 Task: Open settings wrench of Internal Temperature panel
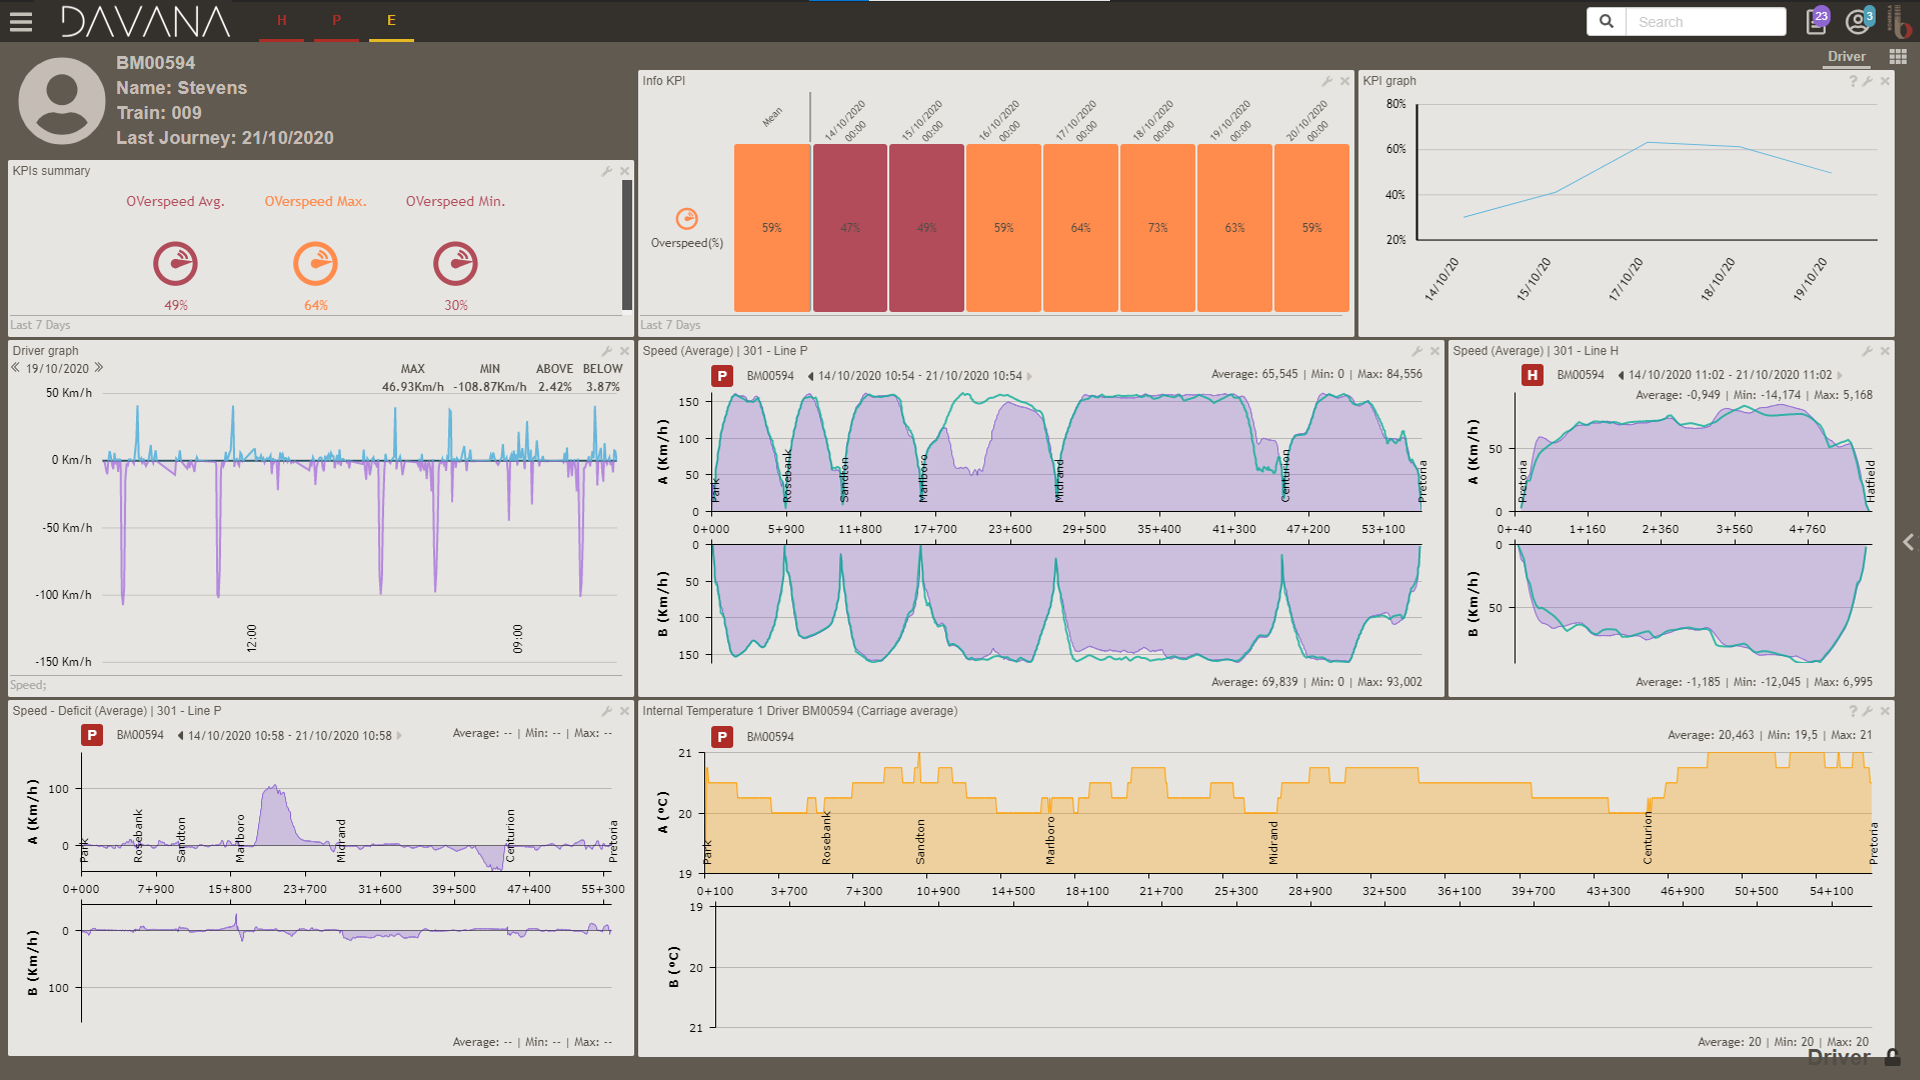[1867, 711]
